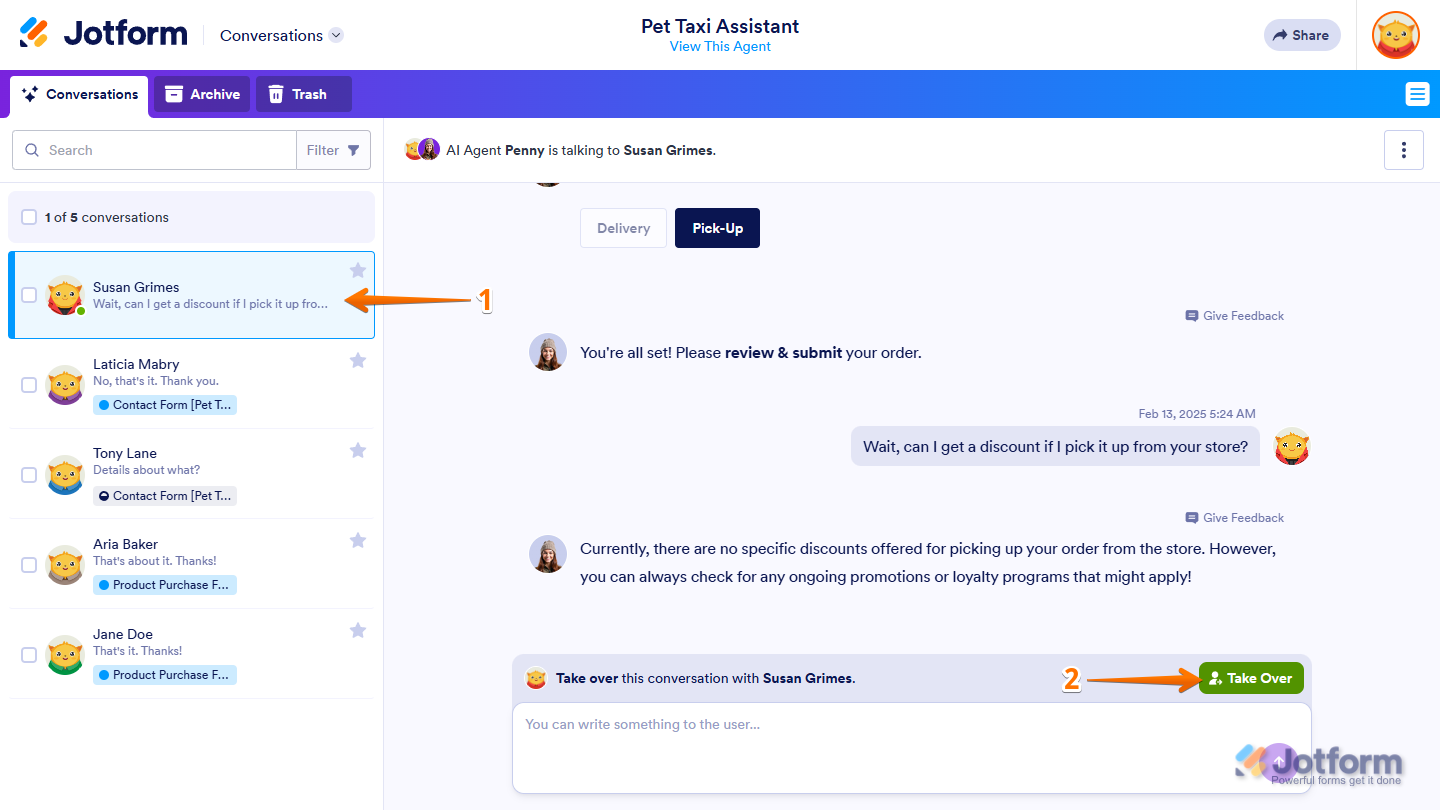Tick the Laticia Mabry conversation checkbox
The height and width of the screenshot is (810, 1440).
tap(29, 385)
